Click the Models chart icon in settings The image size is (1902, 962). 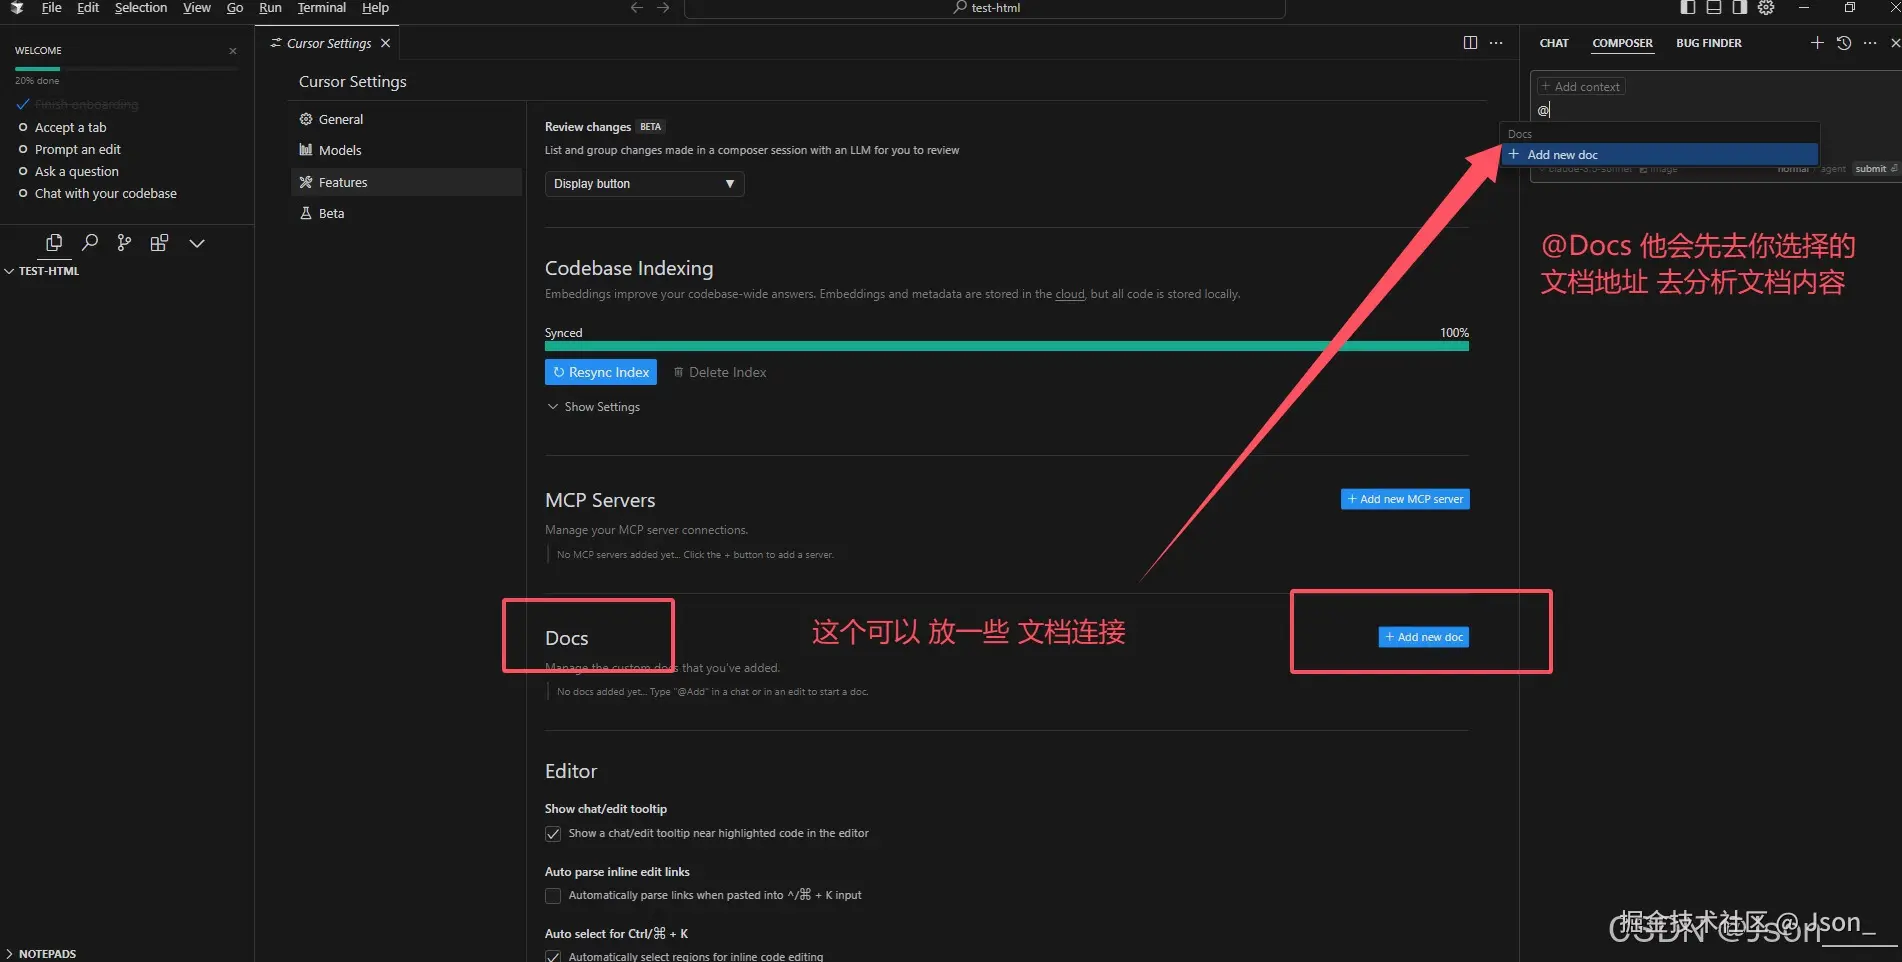(306, 150)
